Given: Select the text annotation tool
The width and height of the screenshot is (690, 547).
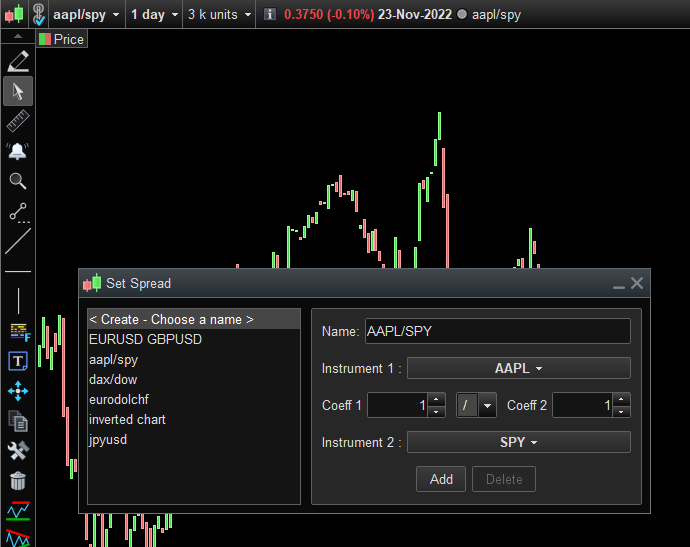Looking at the screenshot, I should coord(18,361).
